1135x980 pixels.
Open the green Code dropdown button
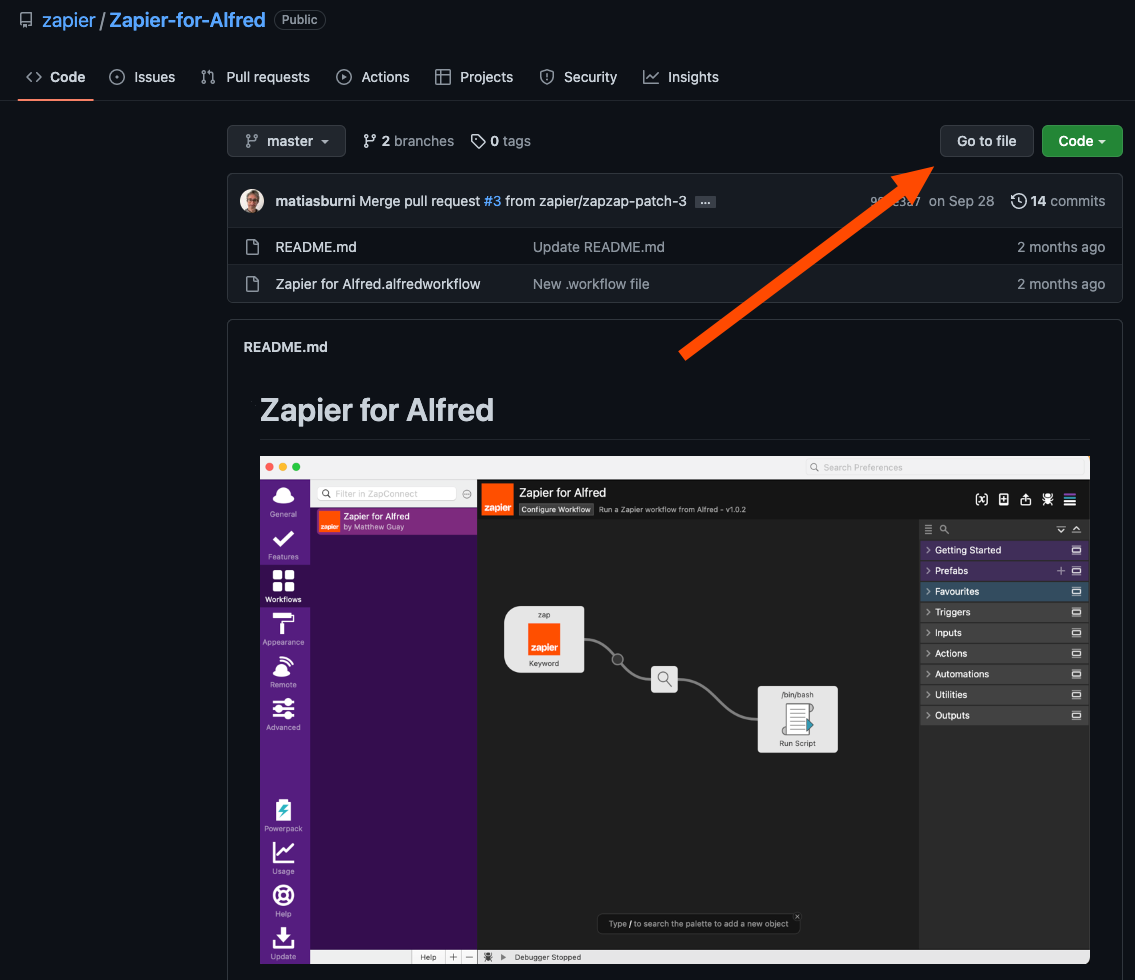click(x=1081, y=141)
